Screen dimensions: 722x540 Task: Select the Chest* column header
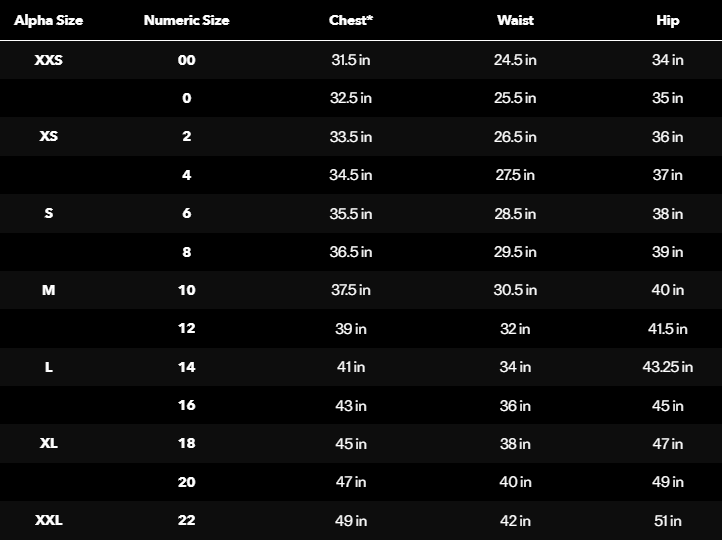tap(351, 20)
